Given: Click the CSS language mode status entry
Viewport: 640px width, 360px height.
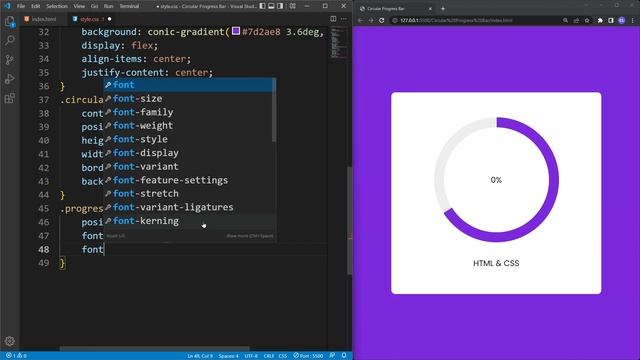Looking at the screenshot, I should (x=283, y=356).
